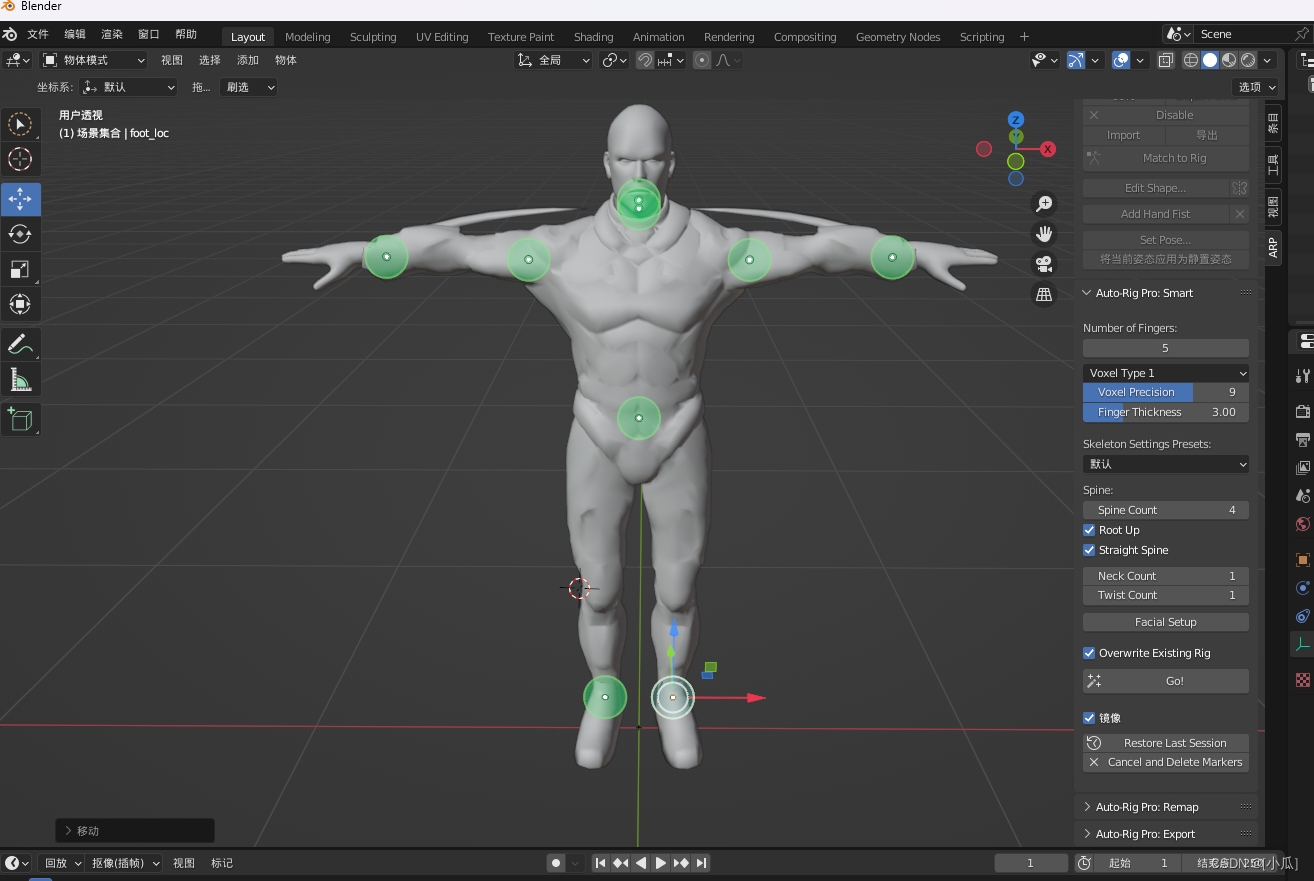
Task: Open the Object properties orange square tab
Action: point(1302,559)
